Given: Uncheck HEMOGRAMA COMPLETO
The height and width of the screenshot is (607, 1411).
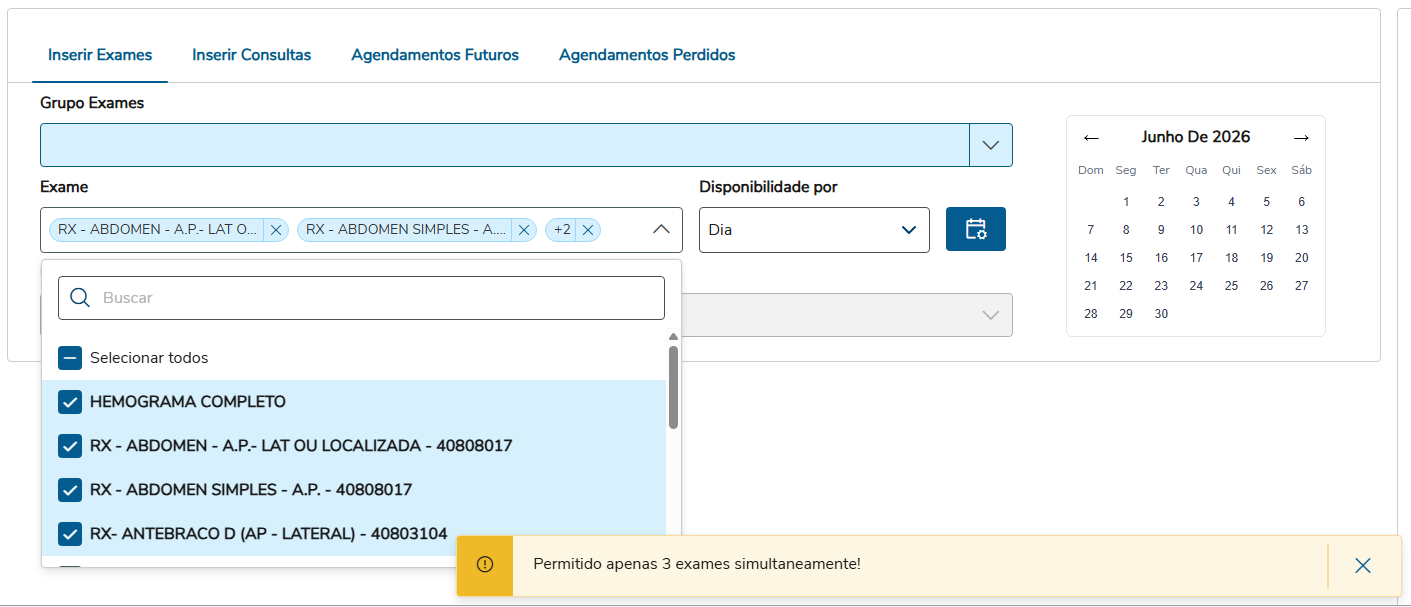Looking at the screenshot, I should point(70,402).
